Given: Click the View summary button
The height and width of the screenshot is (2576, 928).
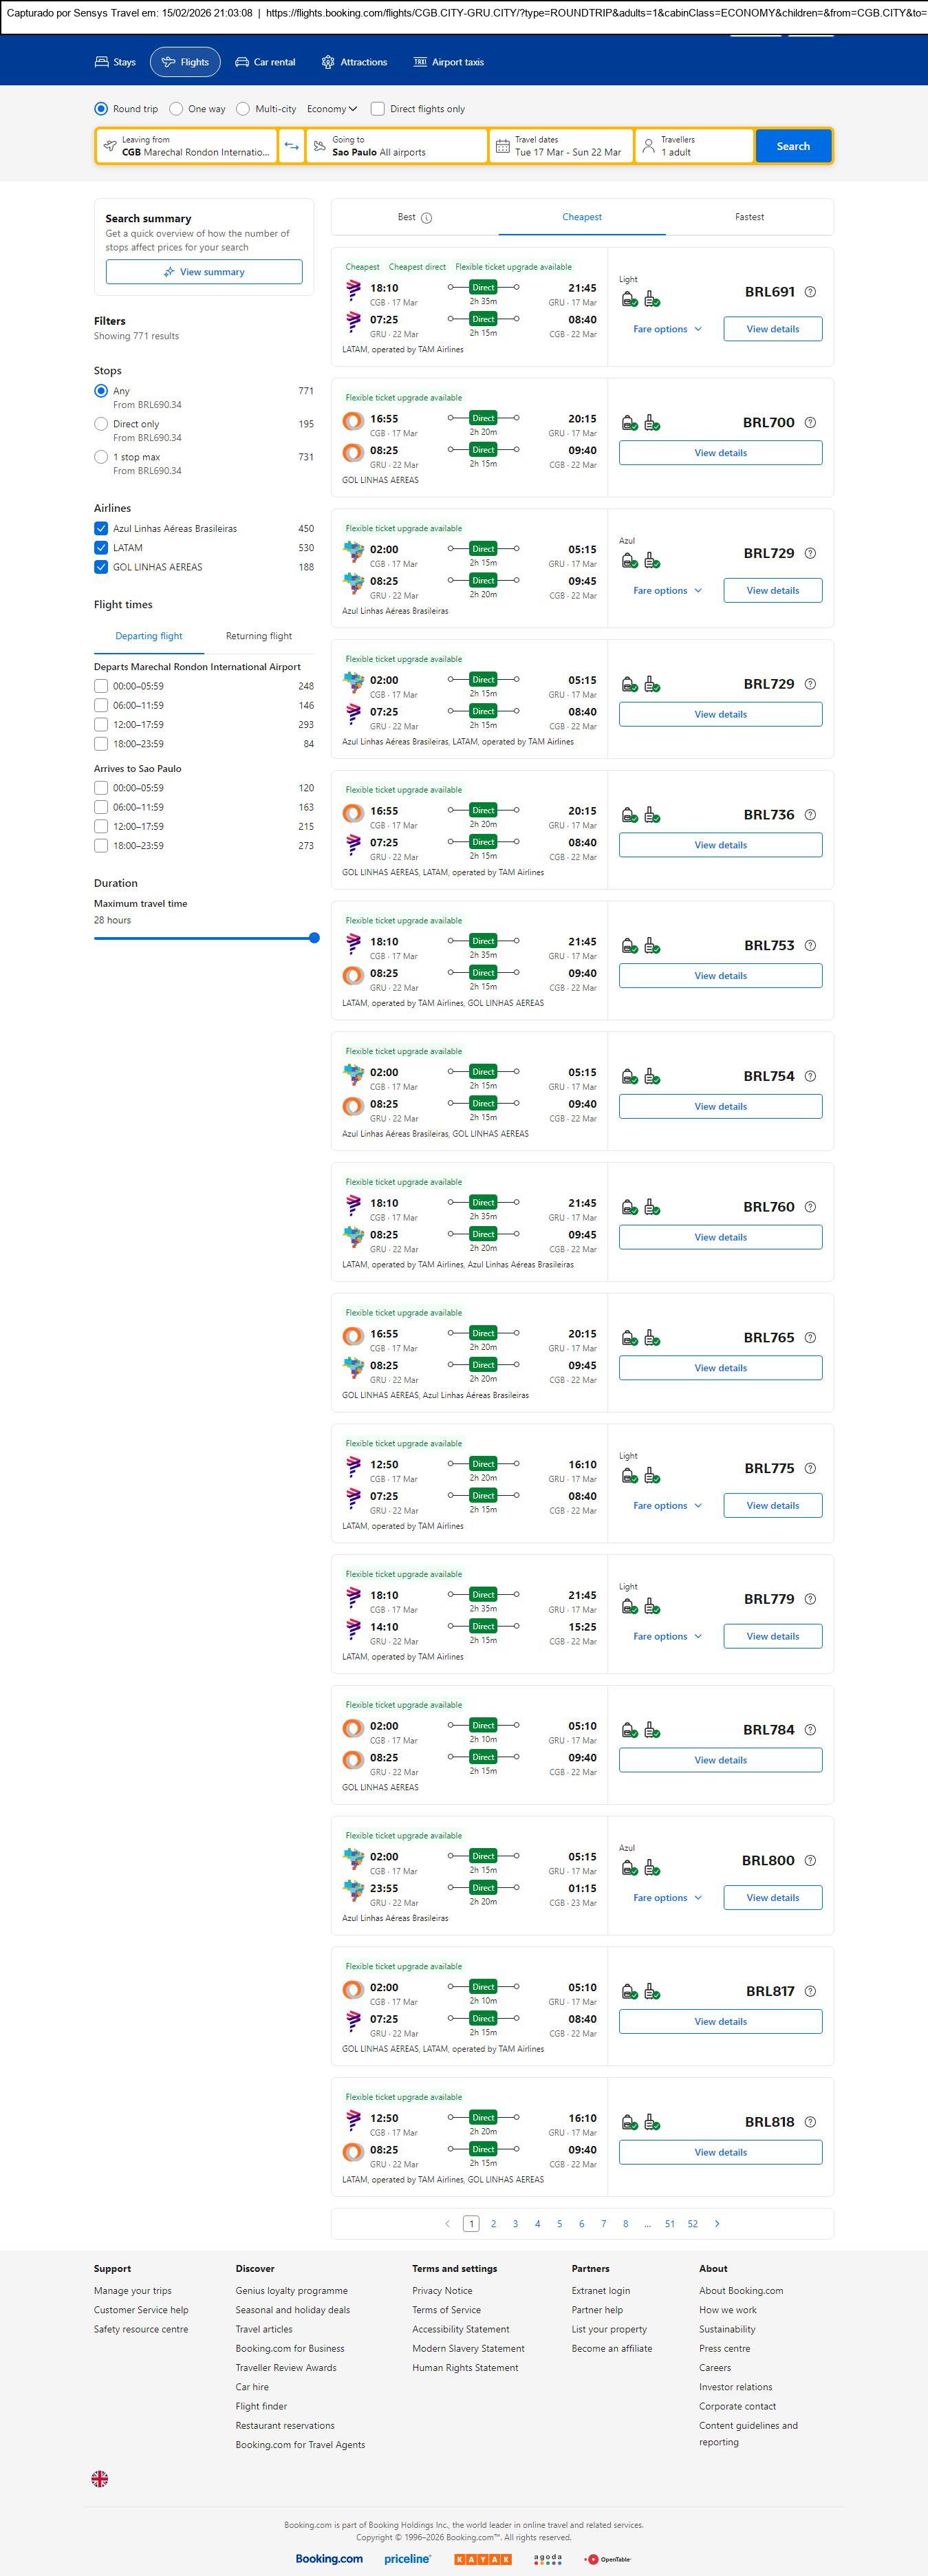Looking at the screenshot, I should pos(204,272).
